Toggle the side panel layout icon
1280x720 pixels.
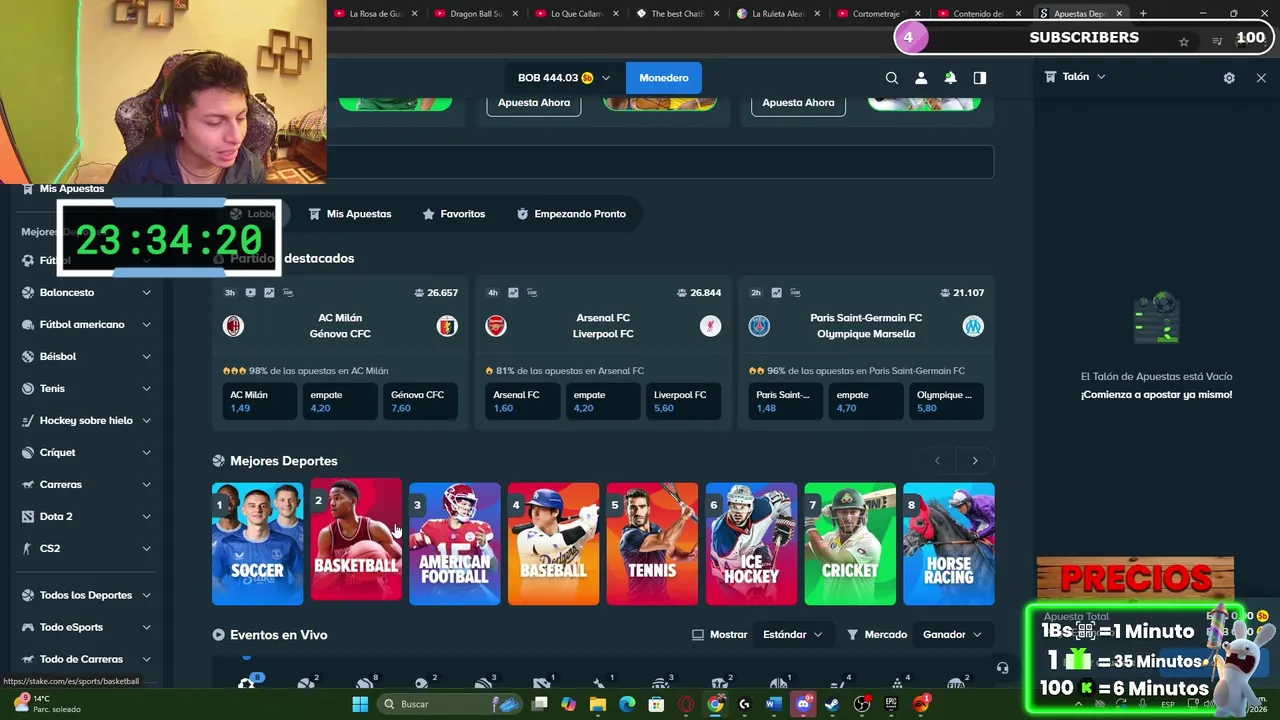click(x=980, y=78)
